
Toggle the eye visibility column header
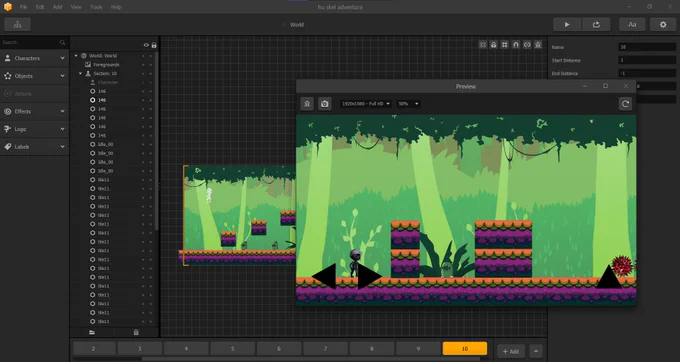pos(146,45)
